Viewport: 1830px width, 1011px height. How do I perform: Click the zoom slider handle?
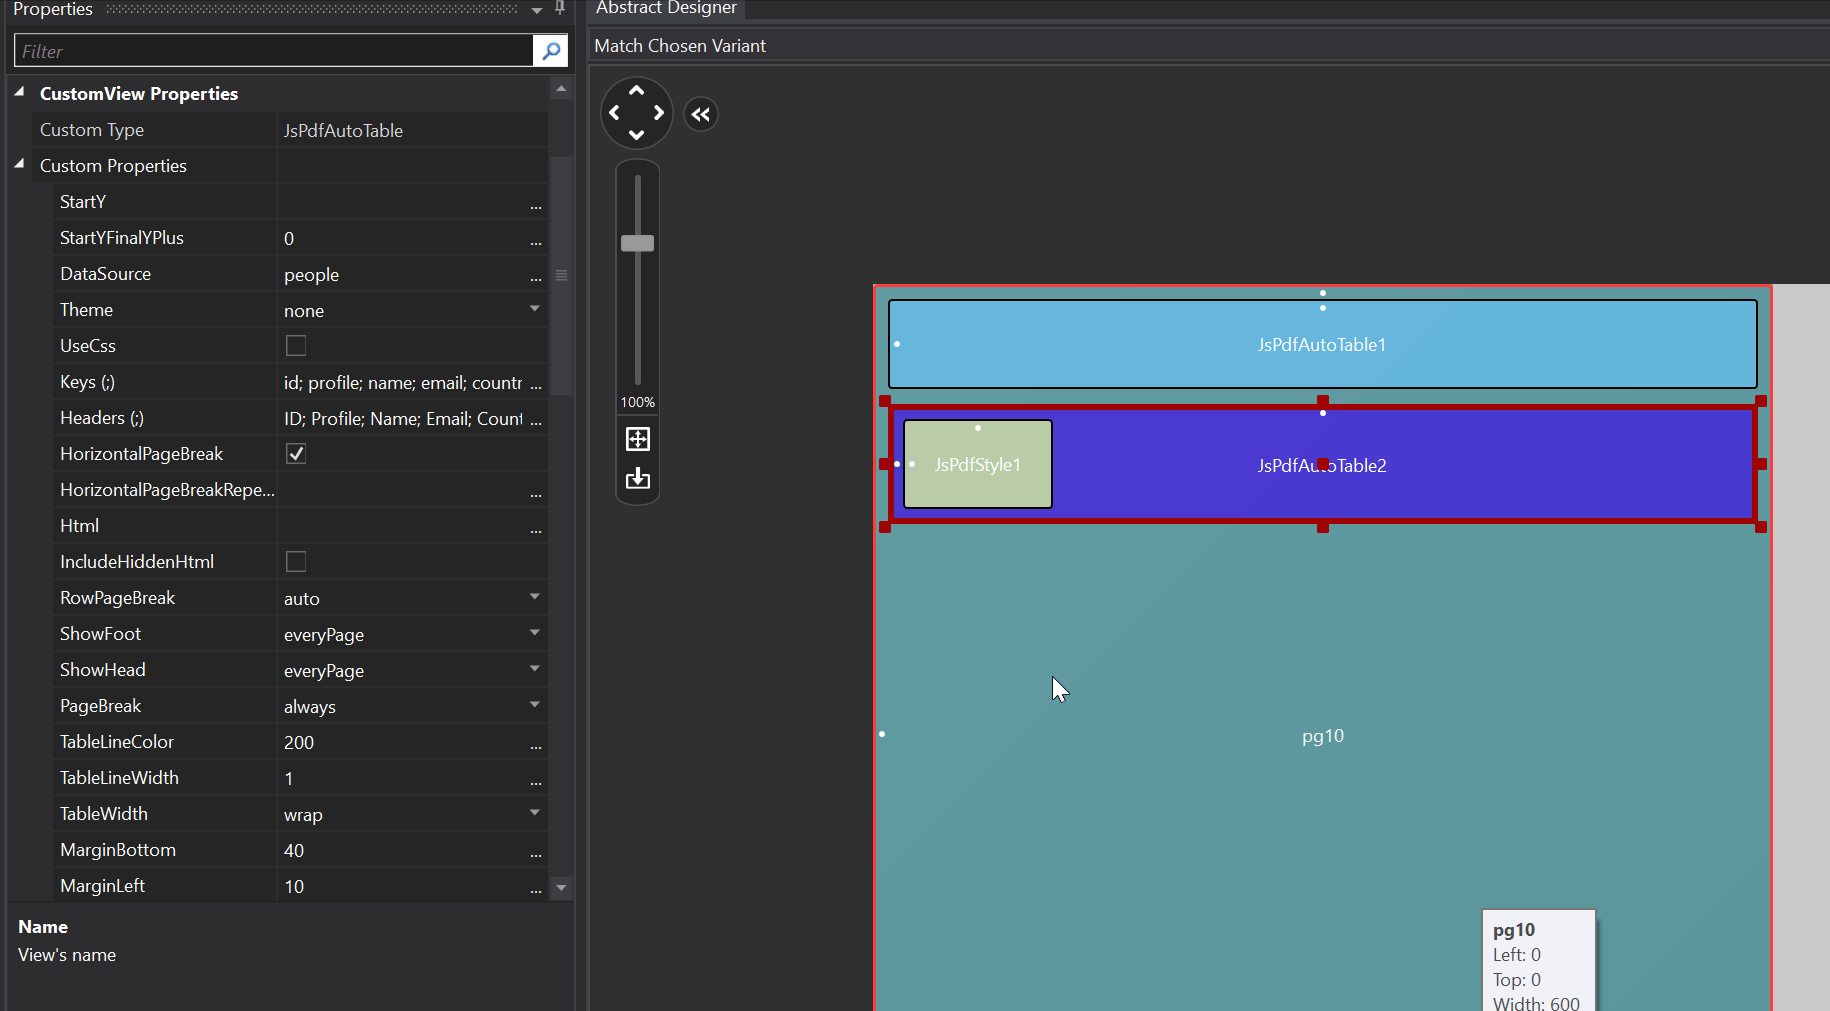tap(637, 243)
